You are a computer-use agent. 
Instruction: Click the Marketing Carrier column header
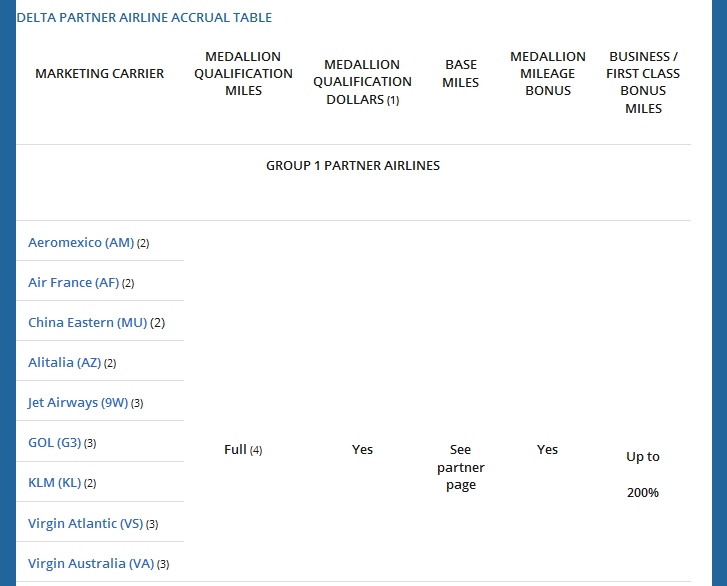click(x=100, y=73)
